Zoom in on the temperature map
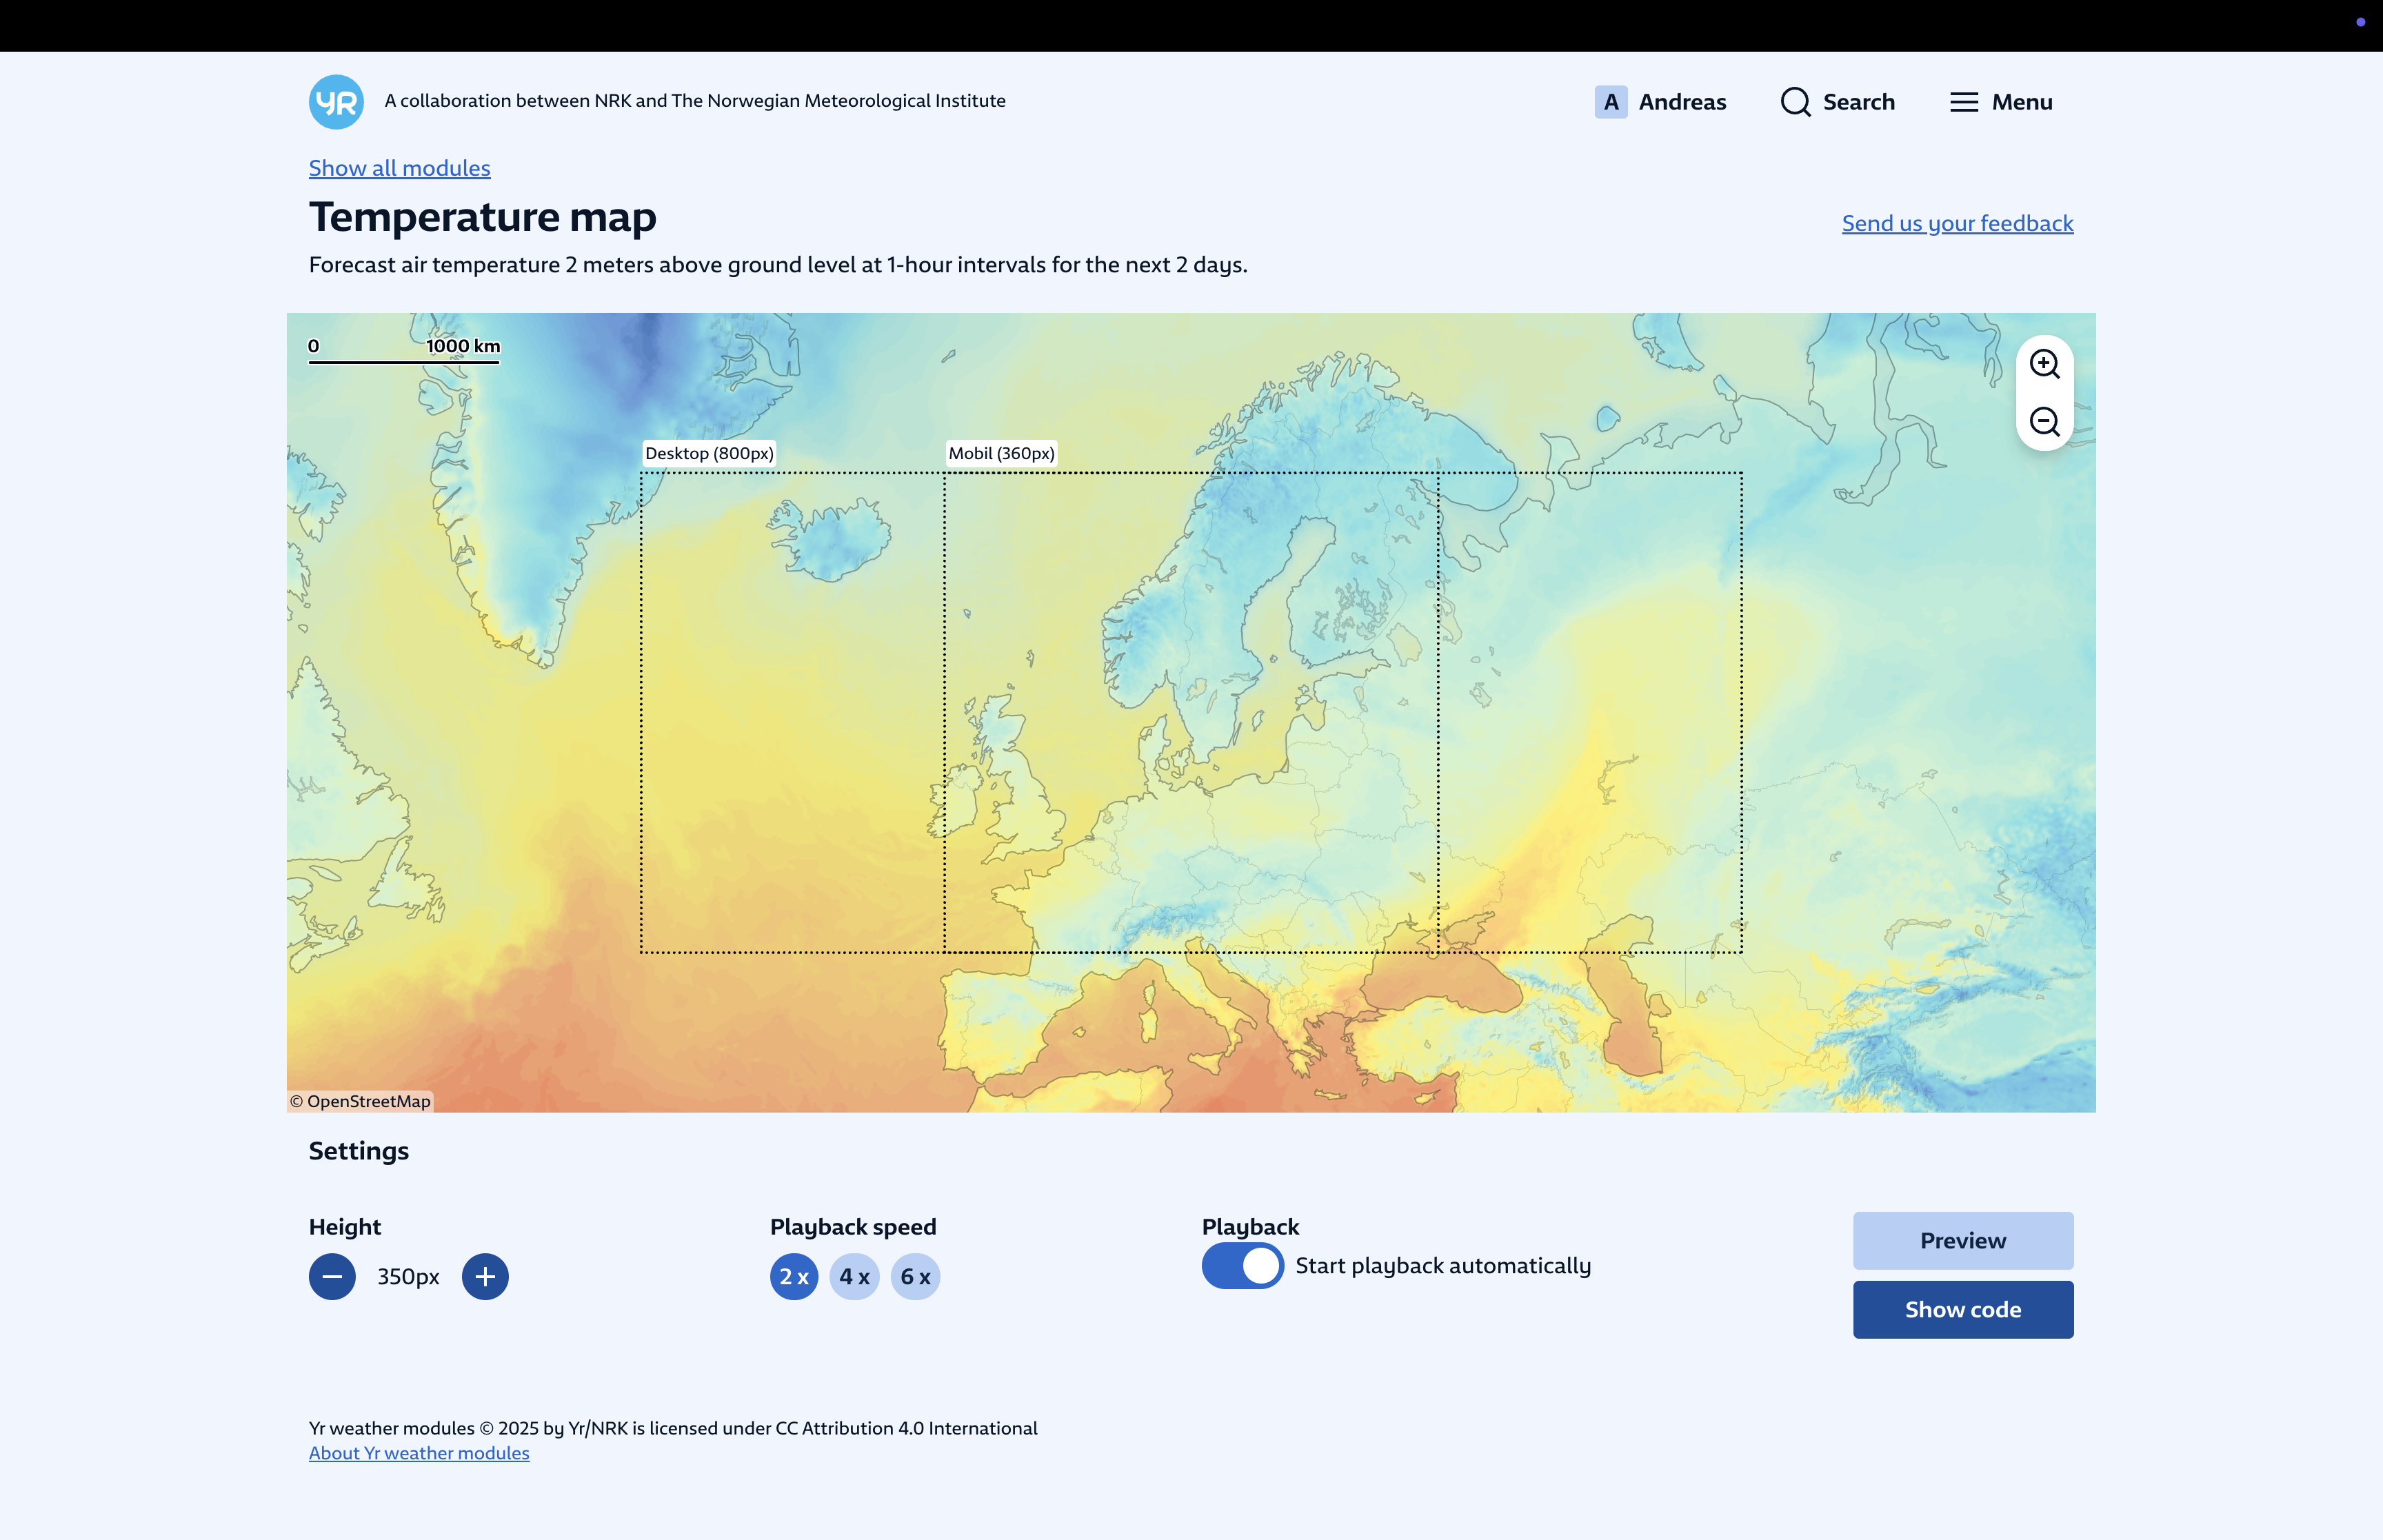This screenshot has width=2383, height=1540. pyautogui.click(x=2044, y=364)
